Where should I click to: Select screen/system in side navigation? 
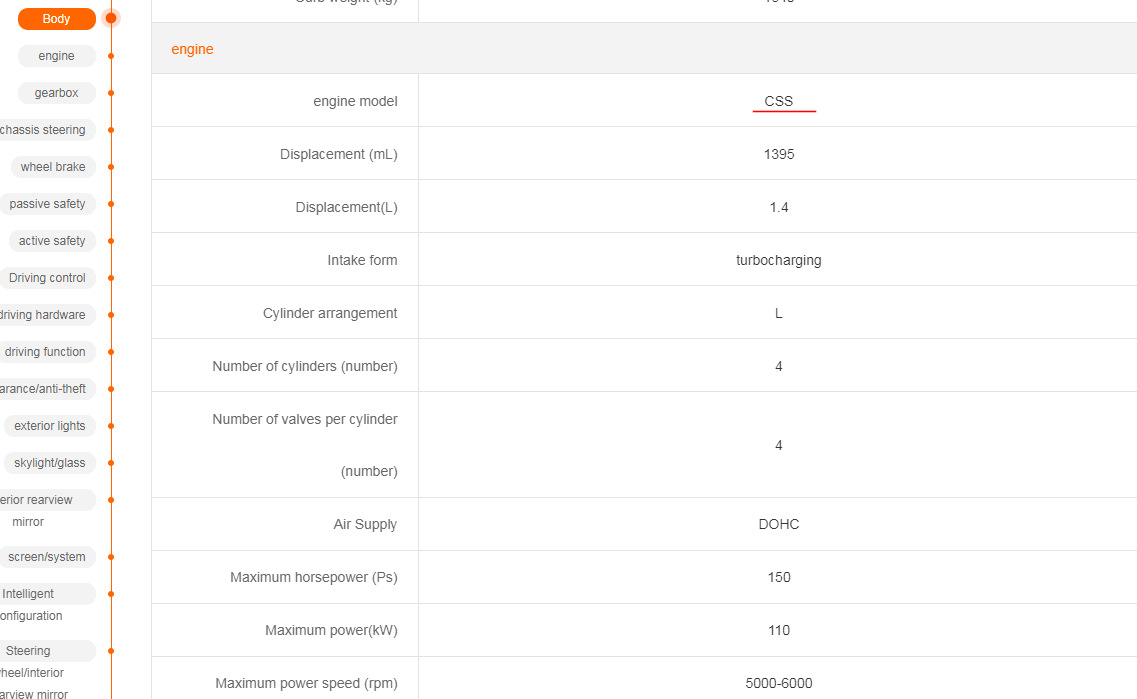point(47,557)
